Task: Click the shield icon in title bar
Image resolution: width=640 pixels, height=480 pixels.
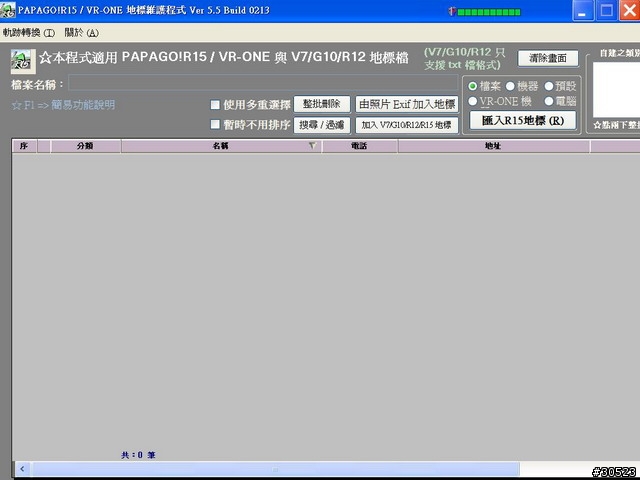Action: (452, 11)
